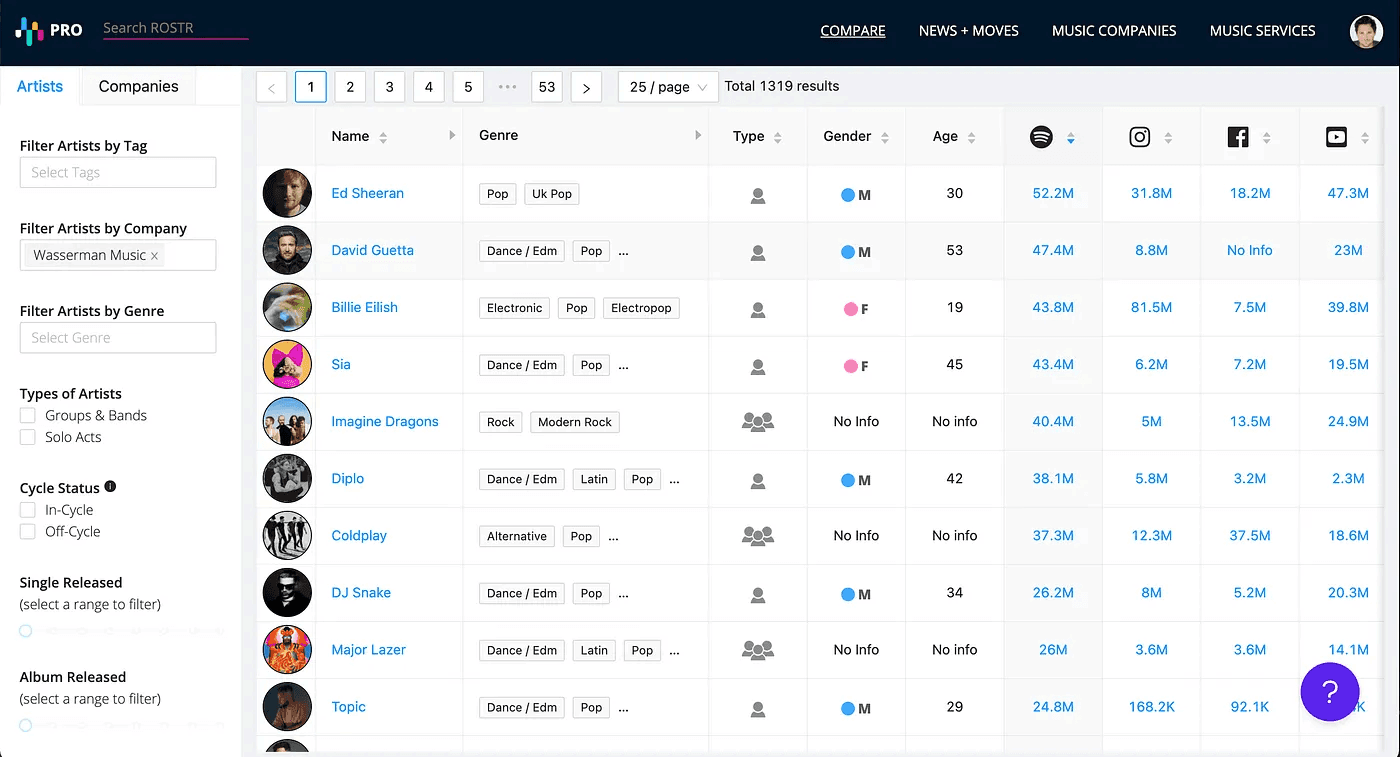Go to page 2

tap(350, 87)
